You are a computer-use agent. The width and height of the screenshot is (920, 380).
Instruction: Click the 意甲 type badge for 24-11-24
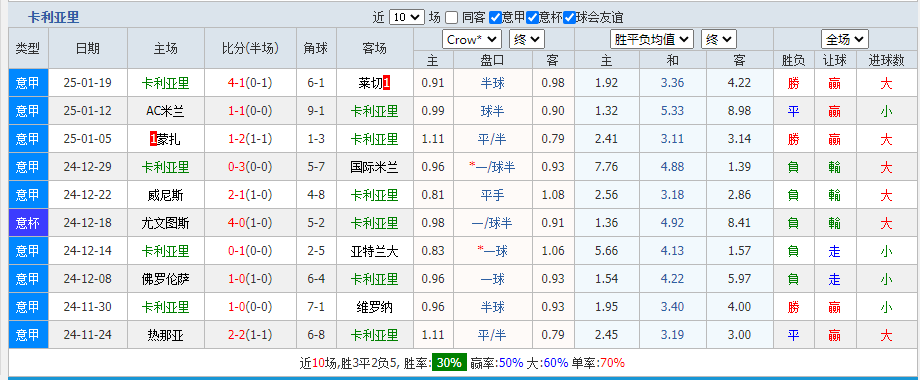pyautogui.click(x=28, y=335)
